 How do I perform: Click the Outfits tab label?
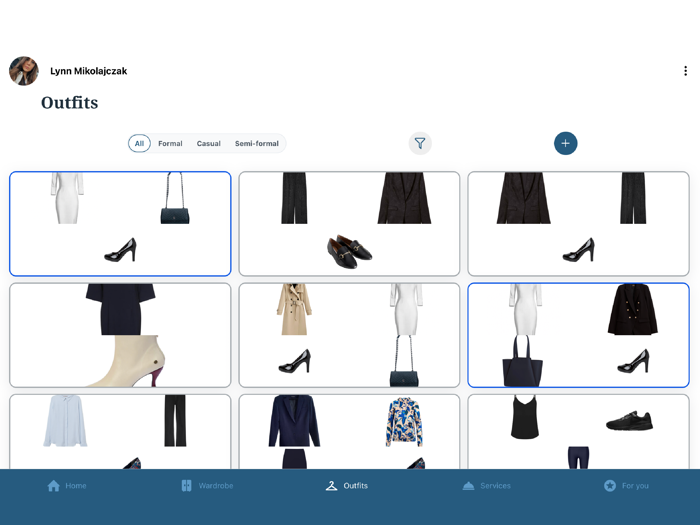[356, 486]
